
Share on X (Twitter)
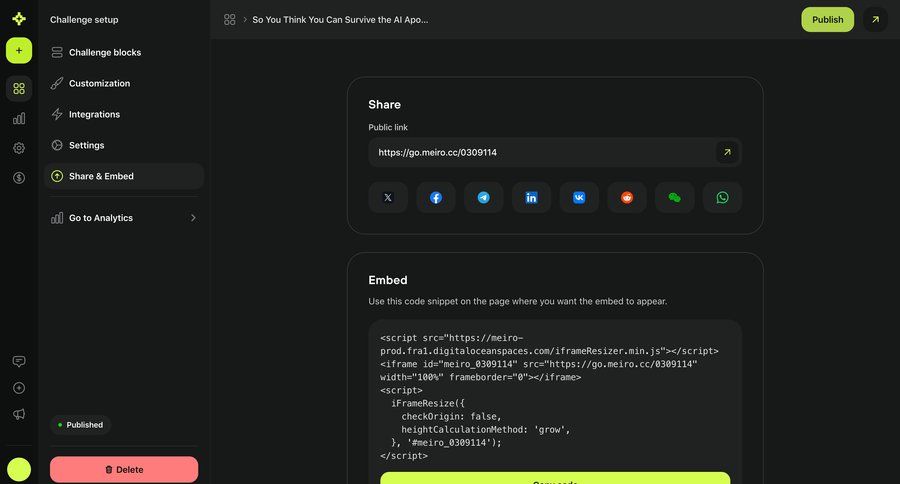(x=388, y=198)
